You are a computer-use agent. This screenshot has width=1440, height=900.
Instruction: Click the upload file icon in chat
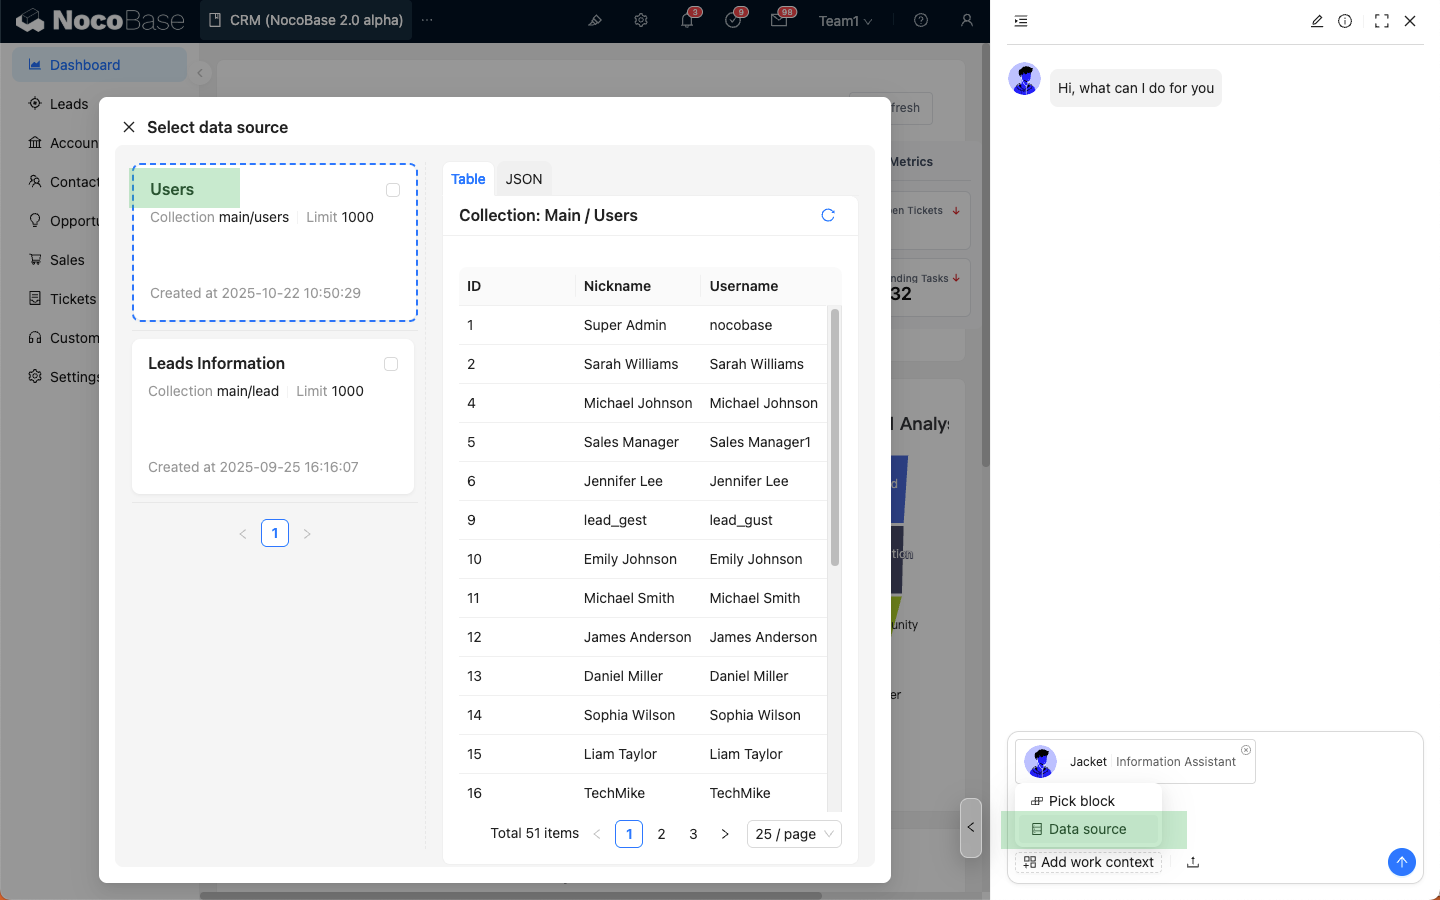tap(1193, 862)
